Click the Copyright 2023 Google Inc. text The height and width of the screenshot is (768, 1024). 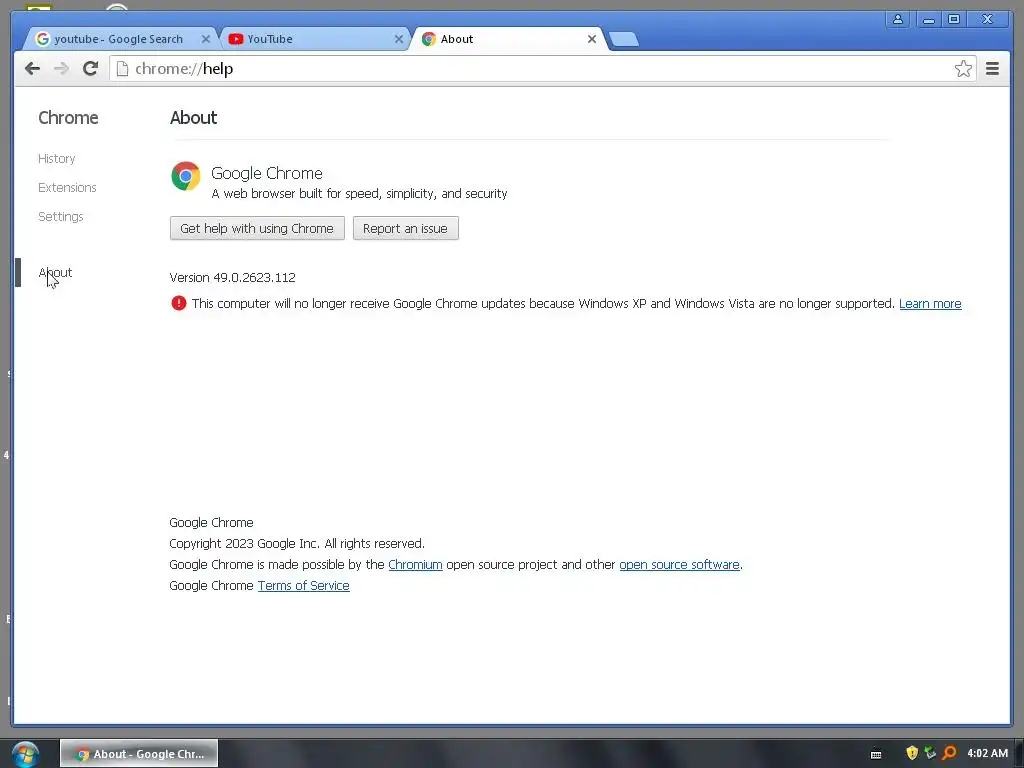pos(297,543)
